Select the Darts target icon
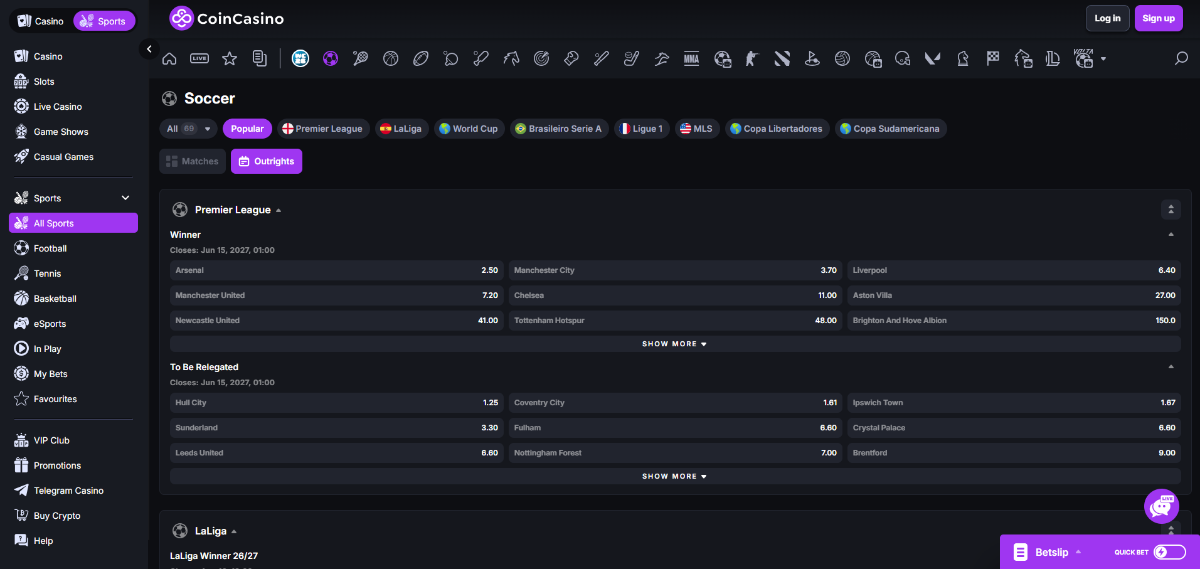This screenshot has width=1200, height=569. (x=541, y=59)
